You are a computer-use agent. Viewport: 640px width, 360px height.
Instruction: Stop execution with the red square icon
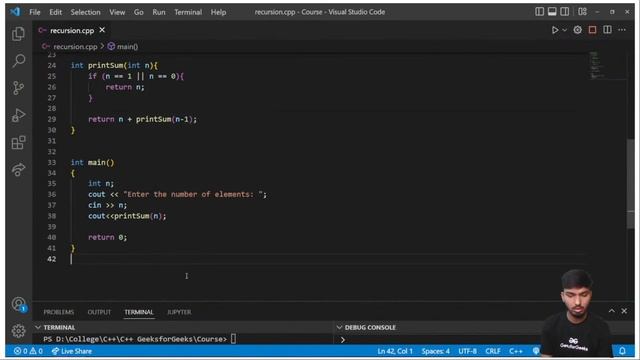coord(592,30)
